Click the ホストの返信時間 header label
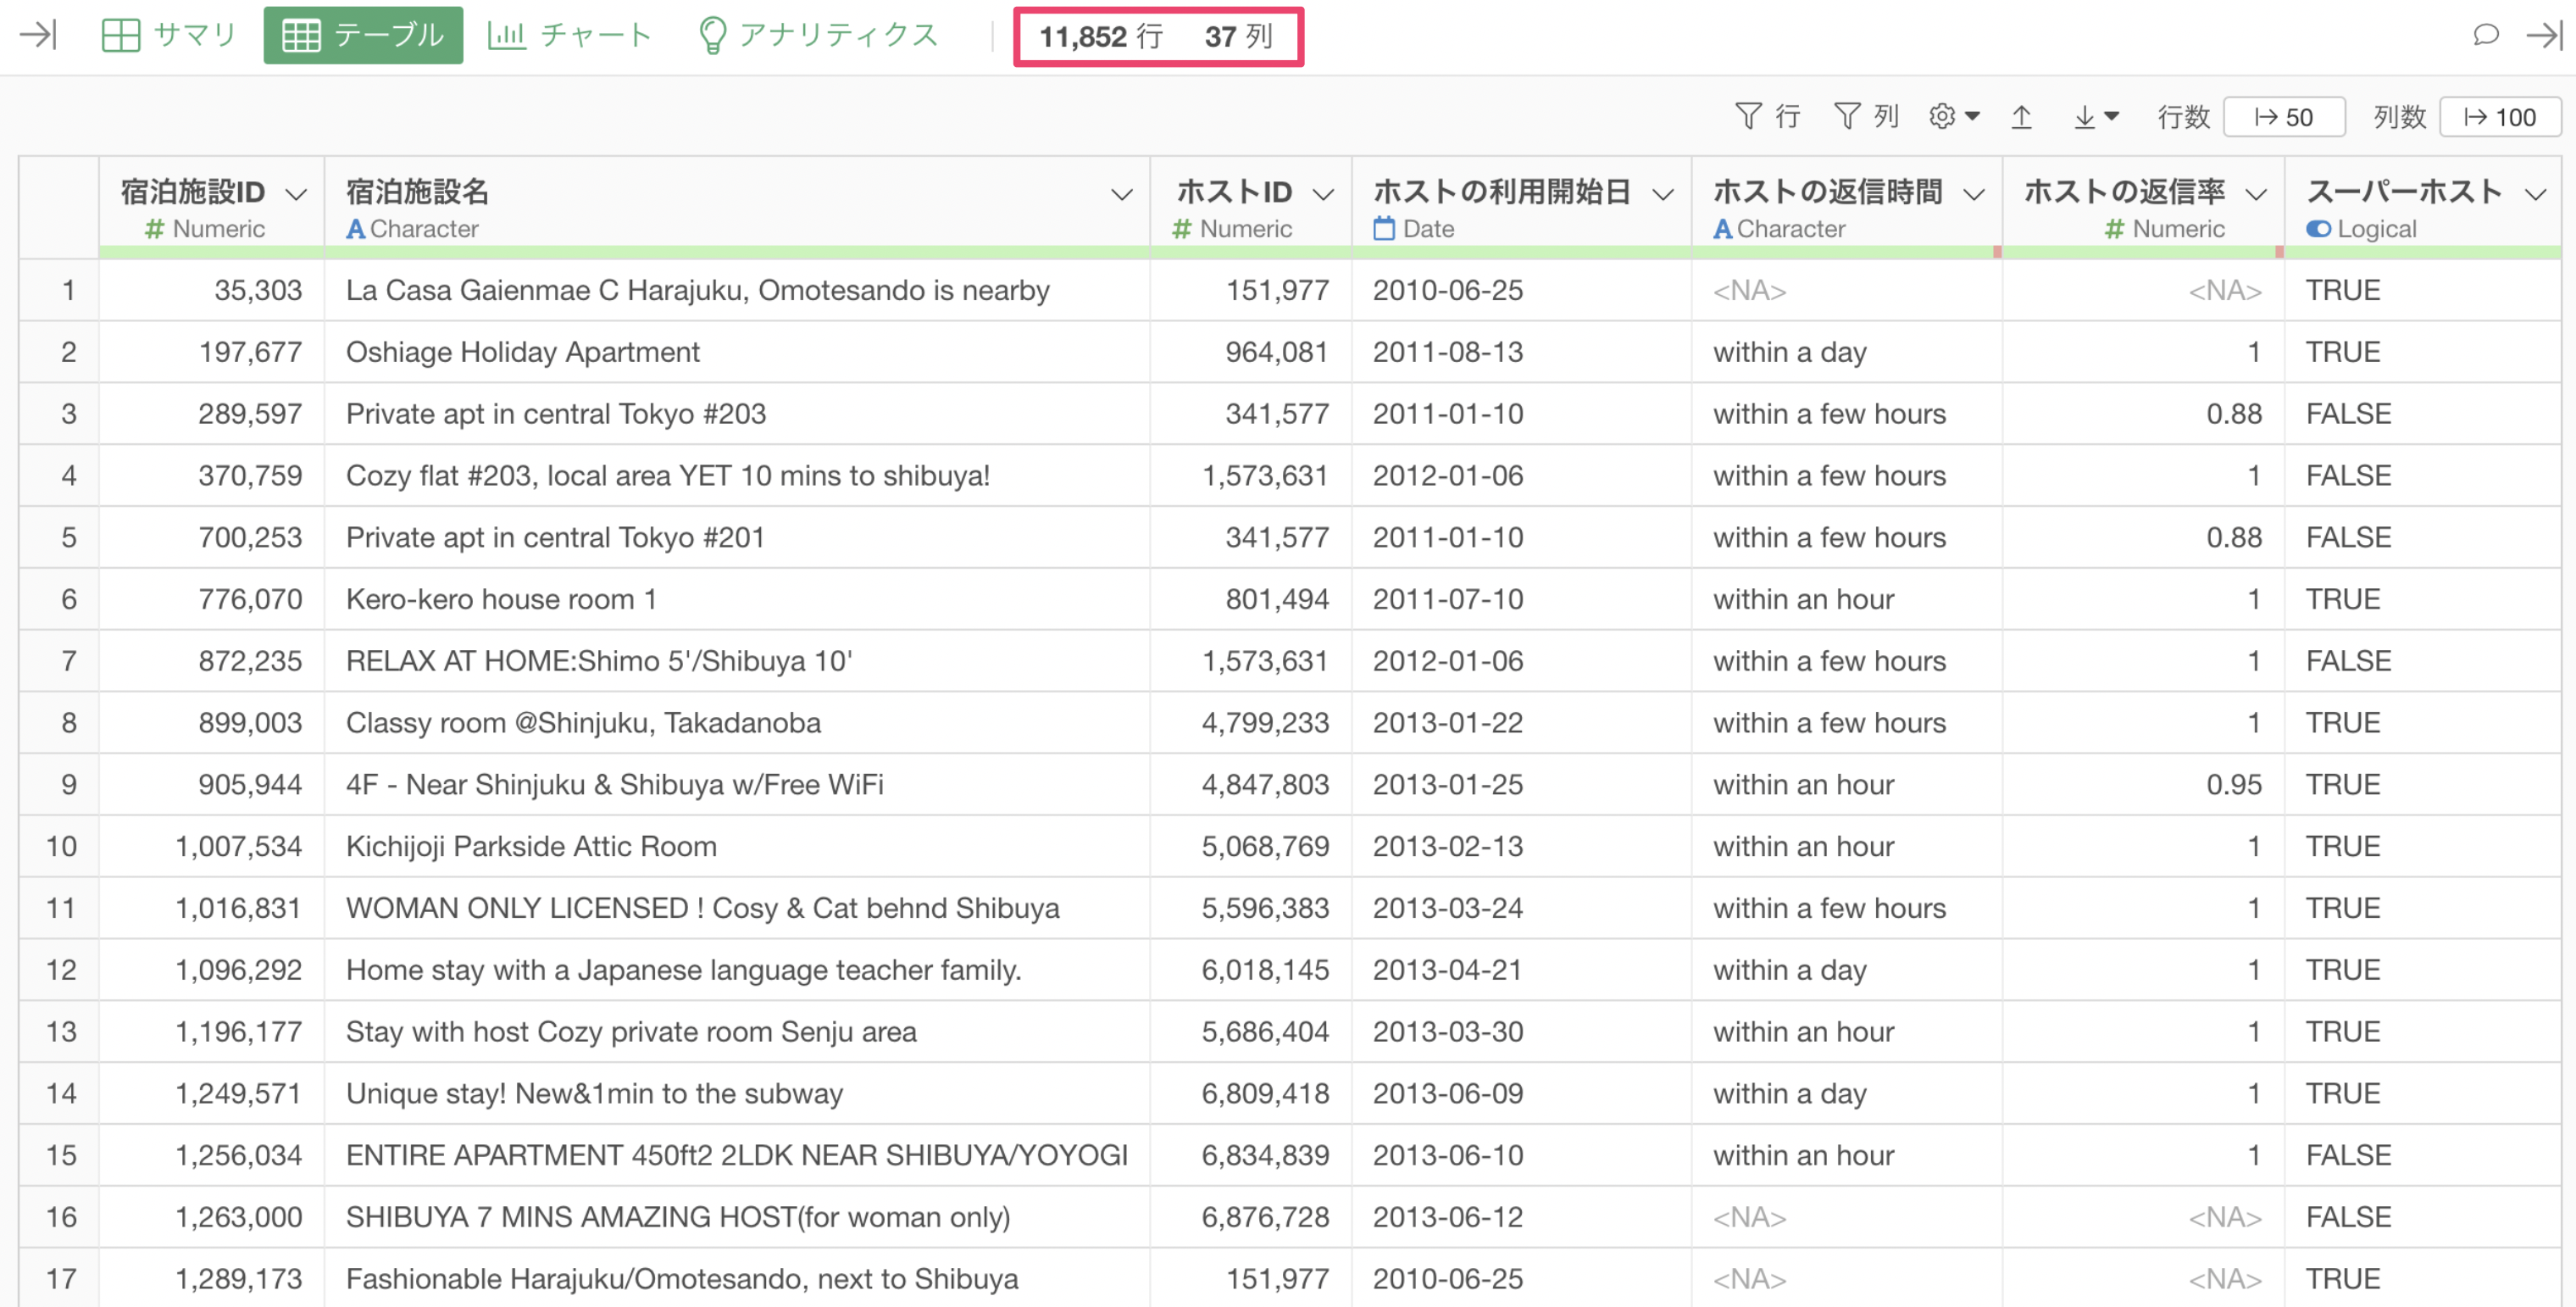This screenshot has width=2576, height=1307. 1827,191
